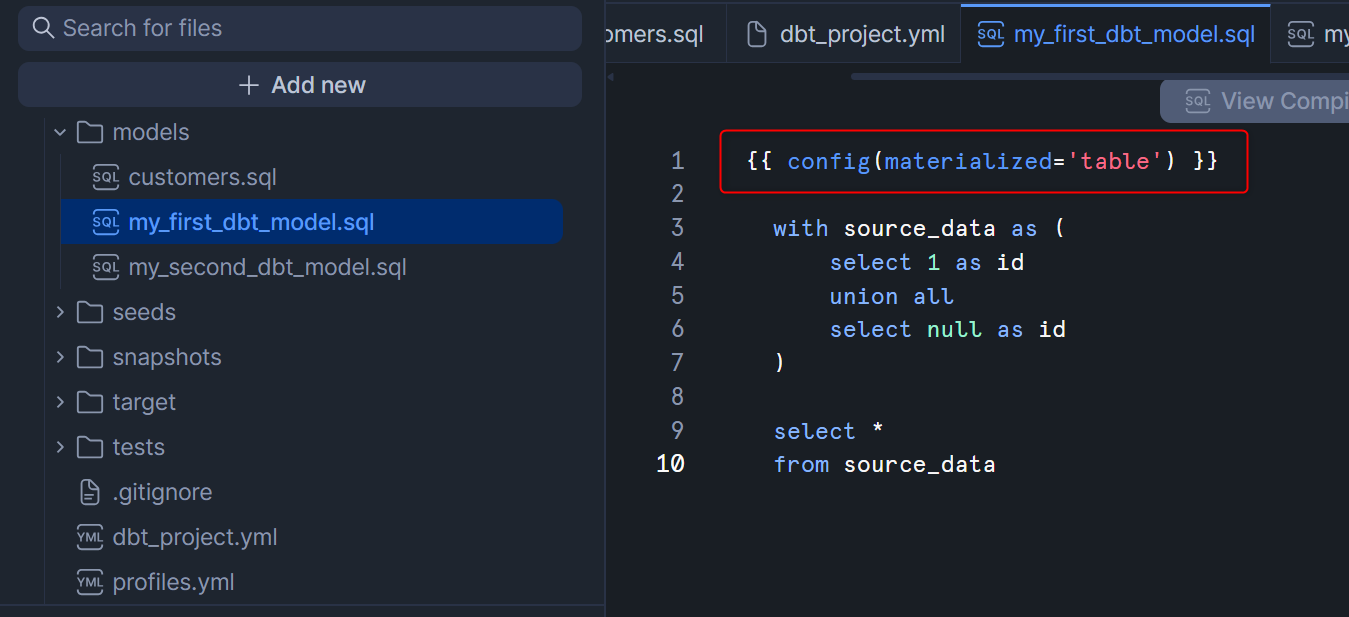Click the 'select 1 as id' code line
Screen dimensions: 1349x617
(x=927, y=262)
